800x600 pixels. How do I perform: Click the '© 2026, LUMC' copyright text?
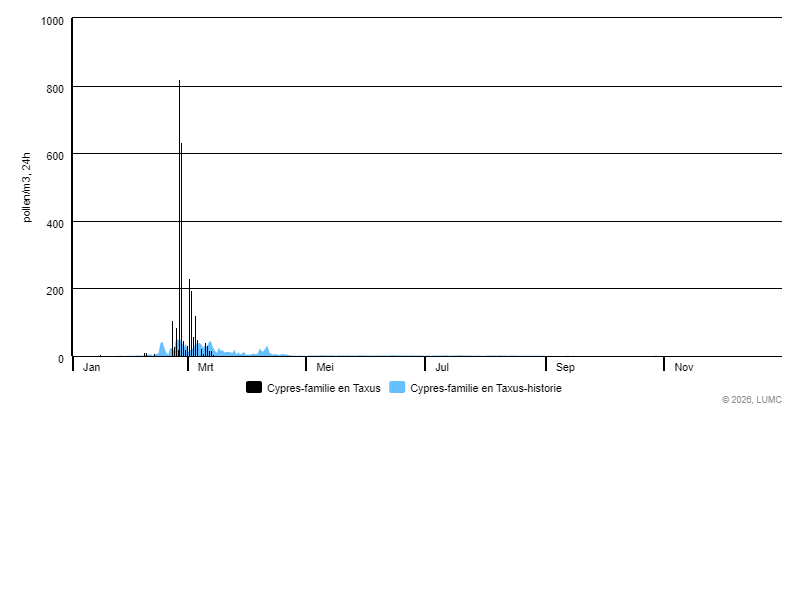pyautogui.click(x=751, y=399)
